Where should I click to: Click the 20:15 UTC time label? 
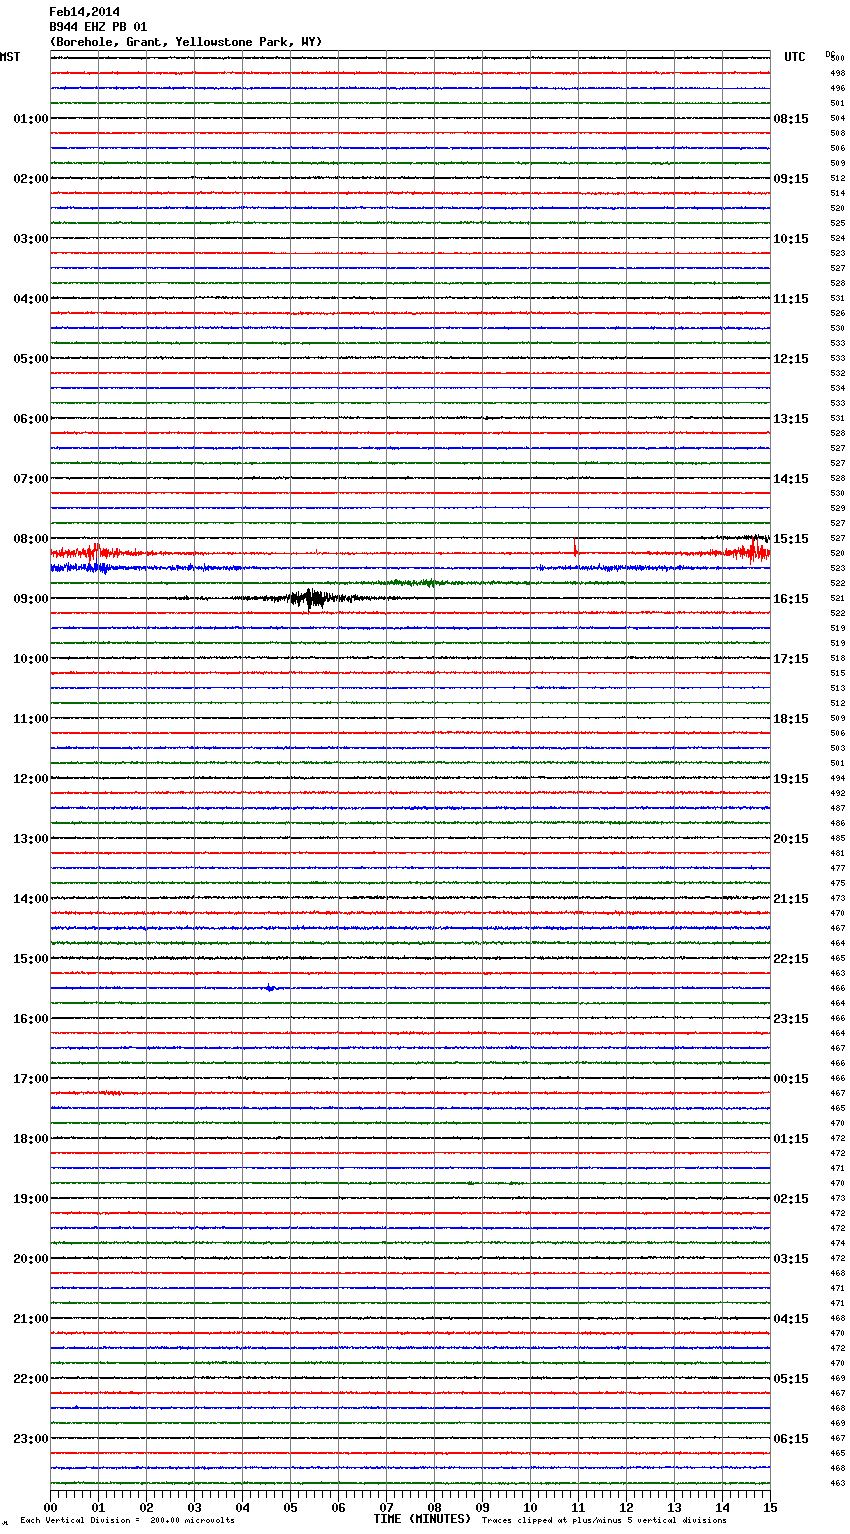click(791, 839)
